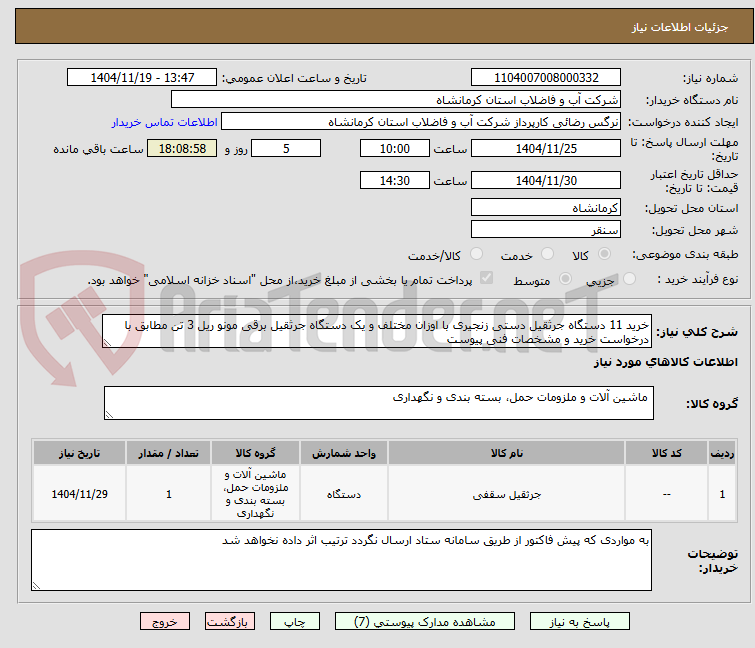Select the کالا radio button
This screenshot has height=648, width=755.
tap(604, 254)
